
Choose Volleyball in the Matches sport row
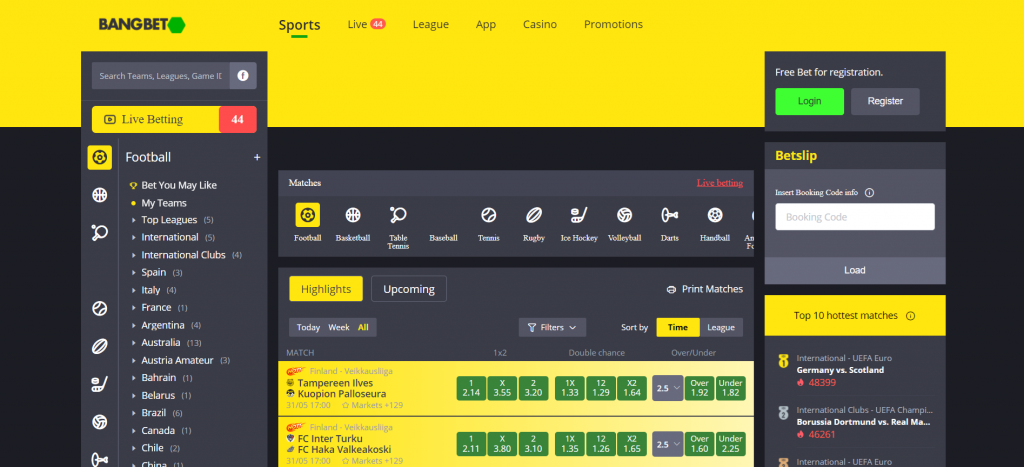[624, 223]
